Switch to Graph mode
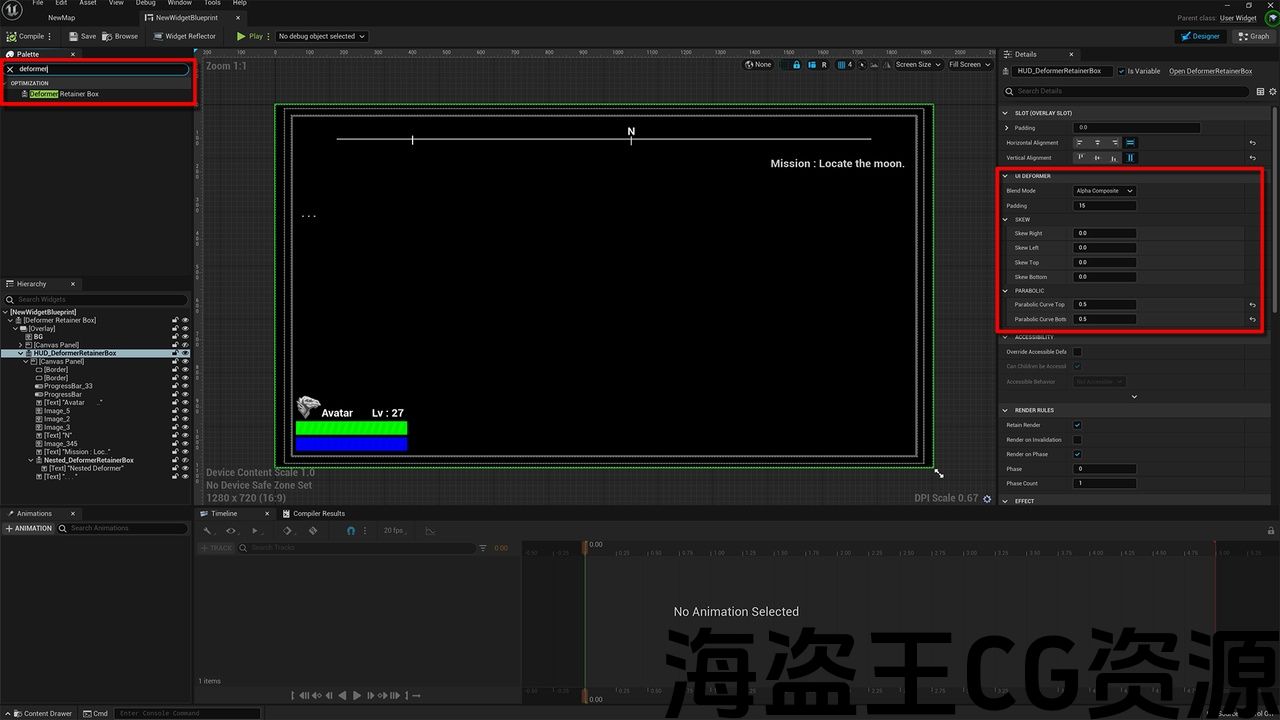This screenshot has width=1280, height=720. [x=1254, y=36]
